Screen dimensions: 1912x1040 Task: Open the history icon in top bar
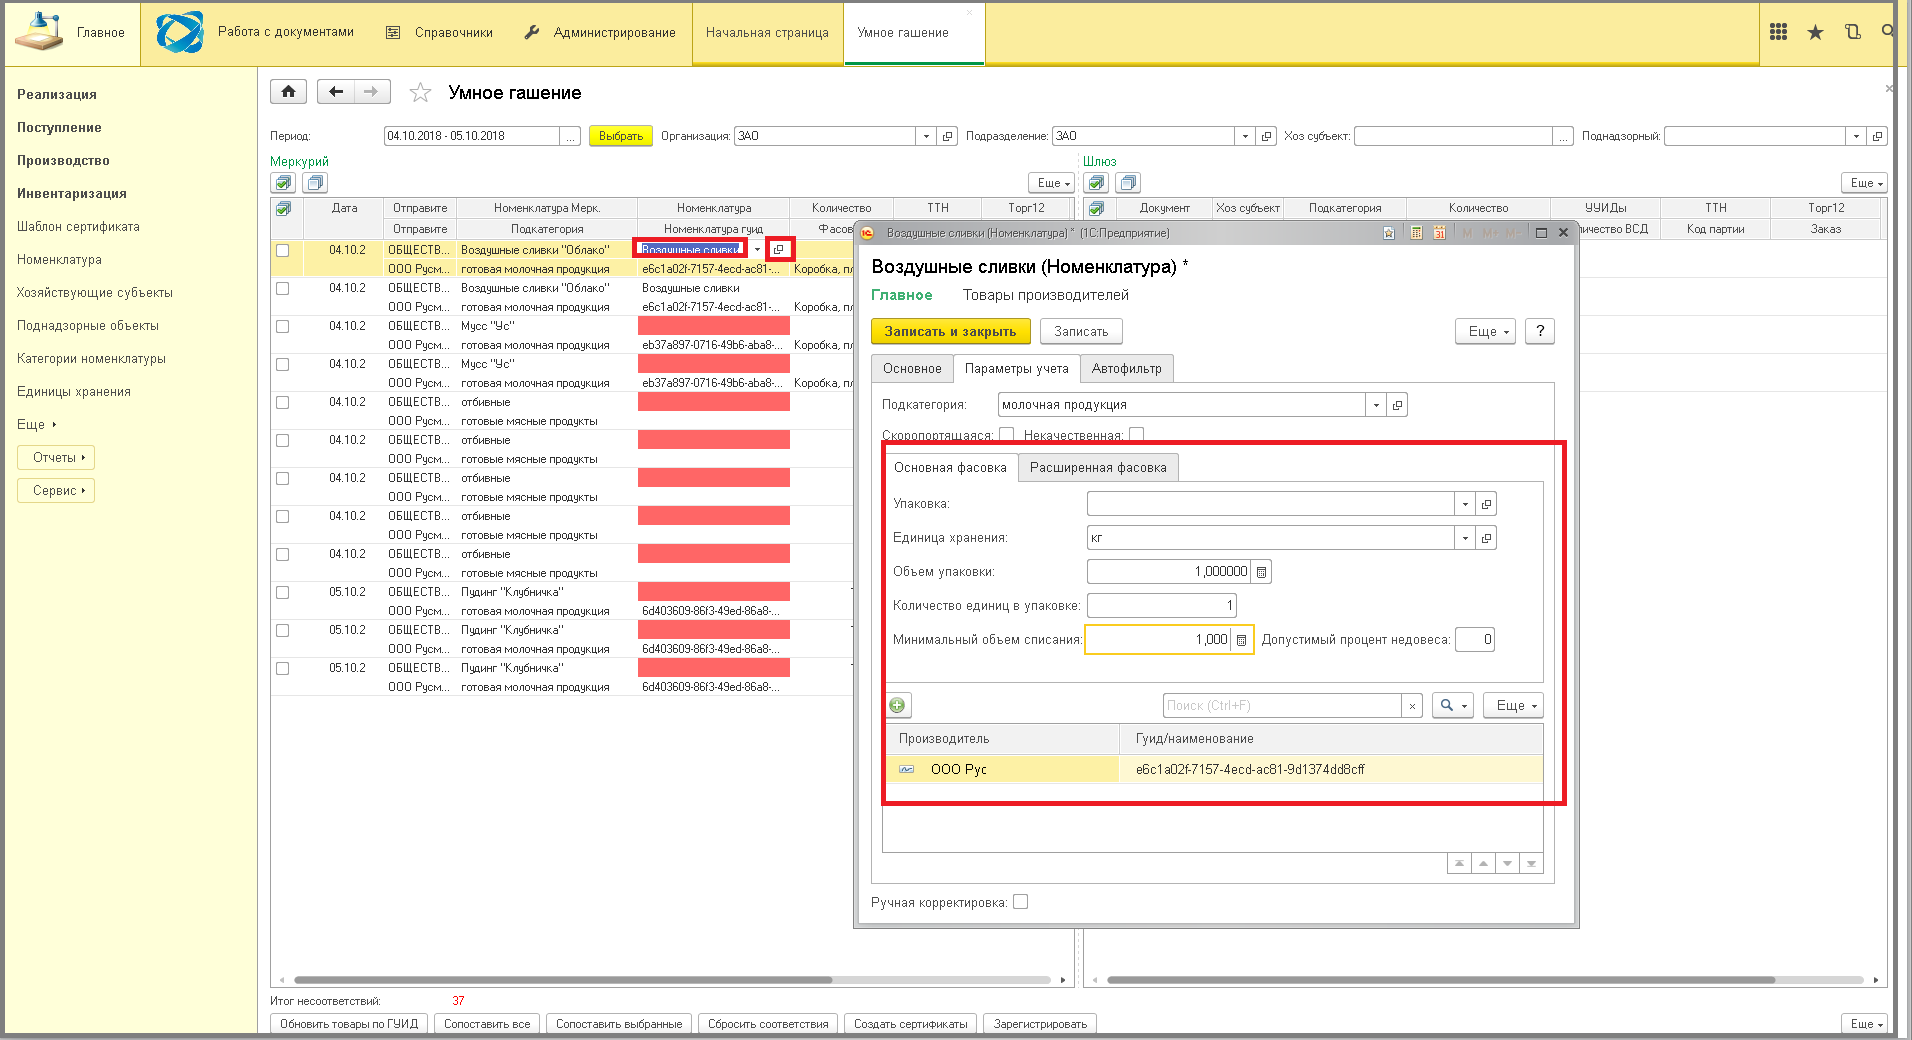(1852, 32)
